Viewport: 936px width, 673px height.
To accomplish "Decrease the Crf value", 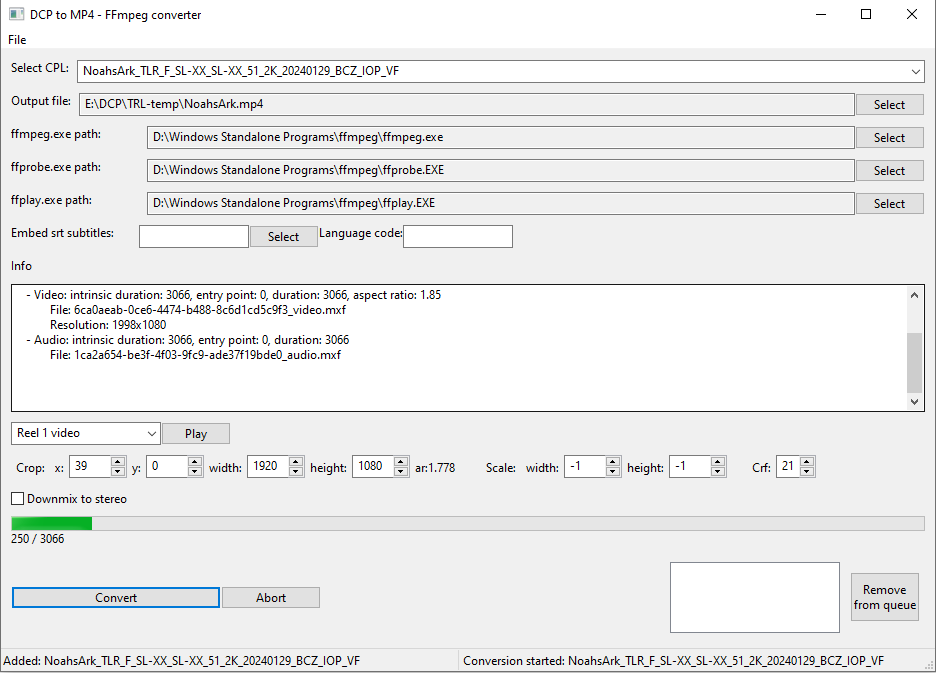I will pyautogui.click(x=807, y=471).
